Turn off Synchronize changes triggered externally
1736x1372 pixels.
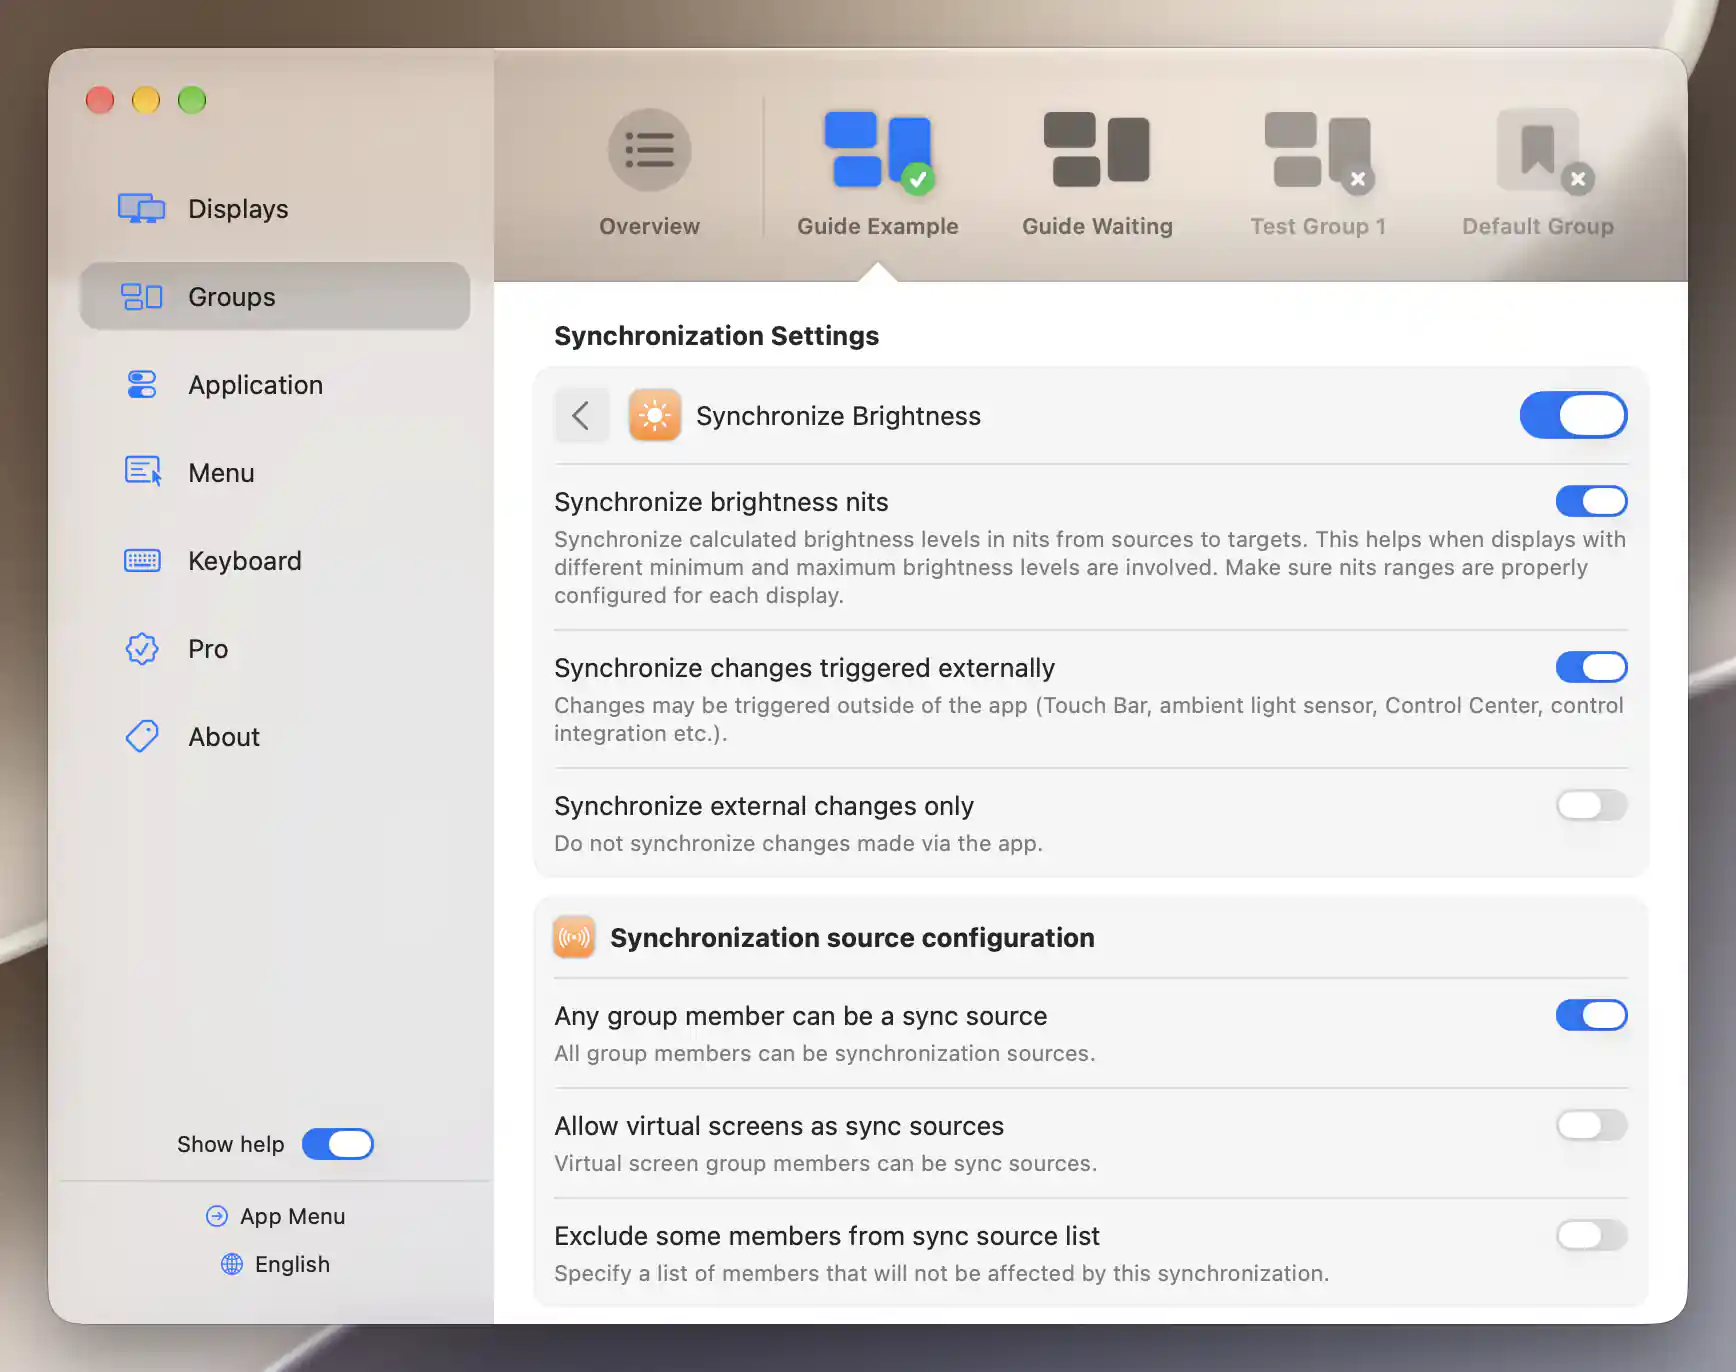pyautogui.click(x=1591, y=667)
